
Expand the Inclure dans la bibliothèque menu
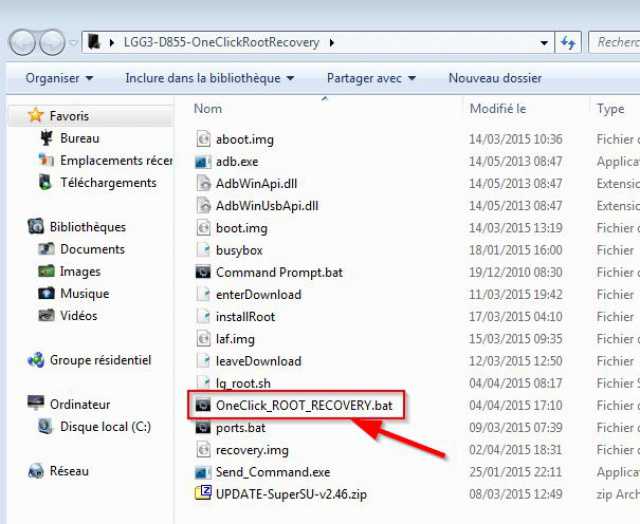click(209, 78)
